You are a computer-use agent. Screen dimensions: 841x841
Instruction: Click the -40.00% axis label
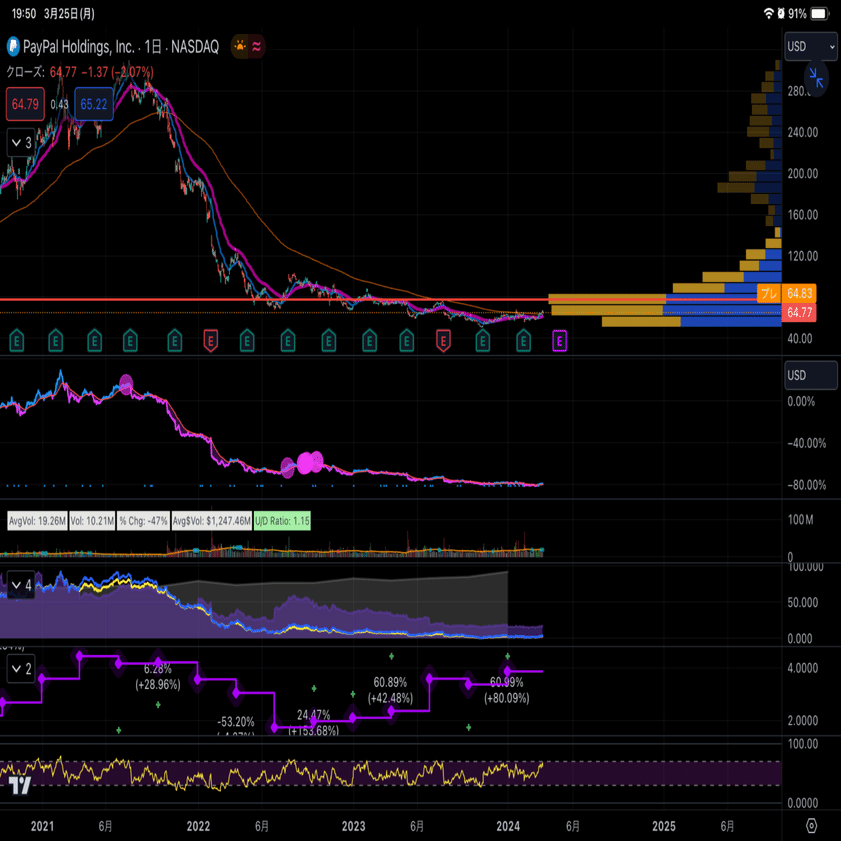click(x=806, y=443)
